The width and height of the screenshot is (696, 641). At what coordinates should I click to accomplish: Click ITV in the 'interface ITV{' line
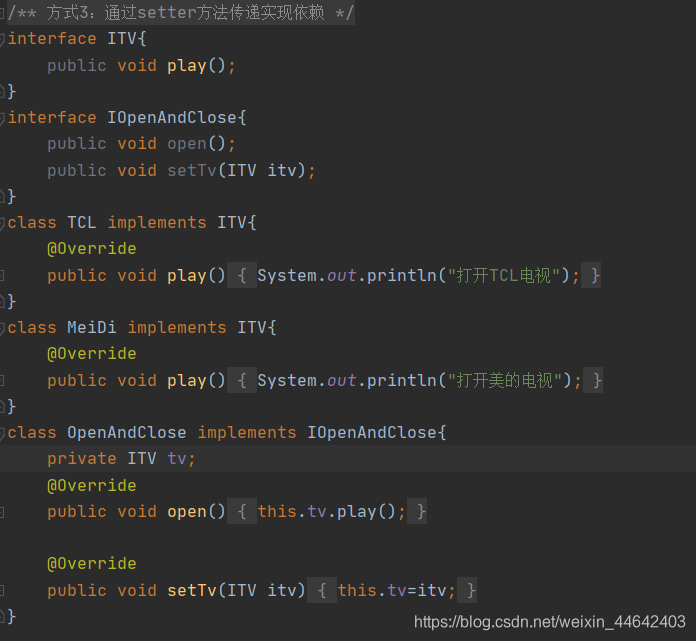[x=122, y=39]
